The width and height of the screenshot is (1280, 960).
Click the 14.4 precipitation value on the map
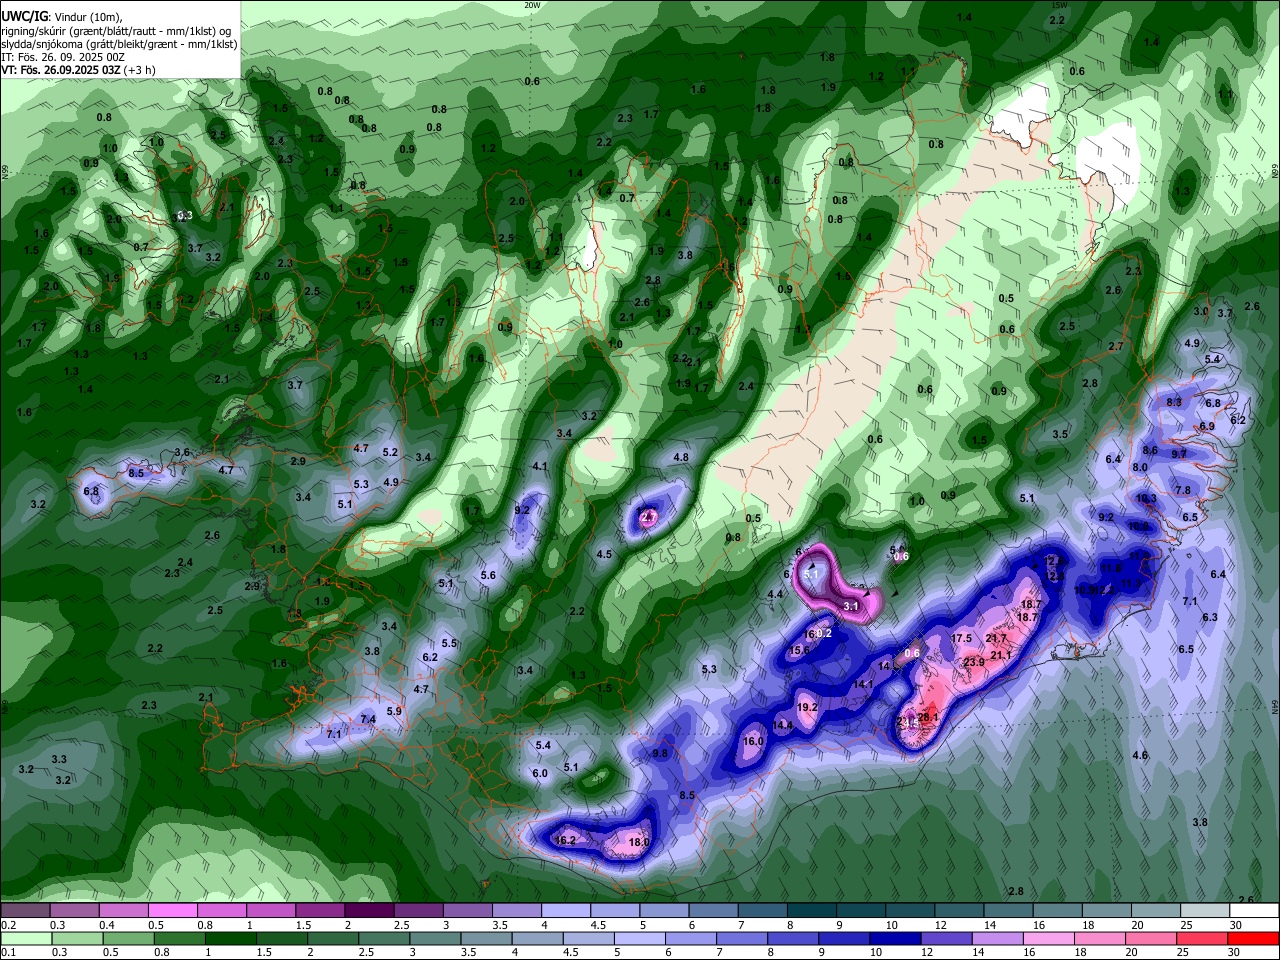[x=782, y=725]
